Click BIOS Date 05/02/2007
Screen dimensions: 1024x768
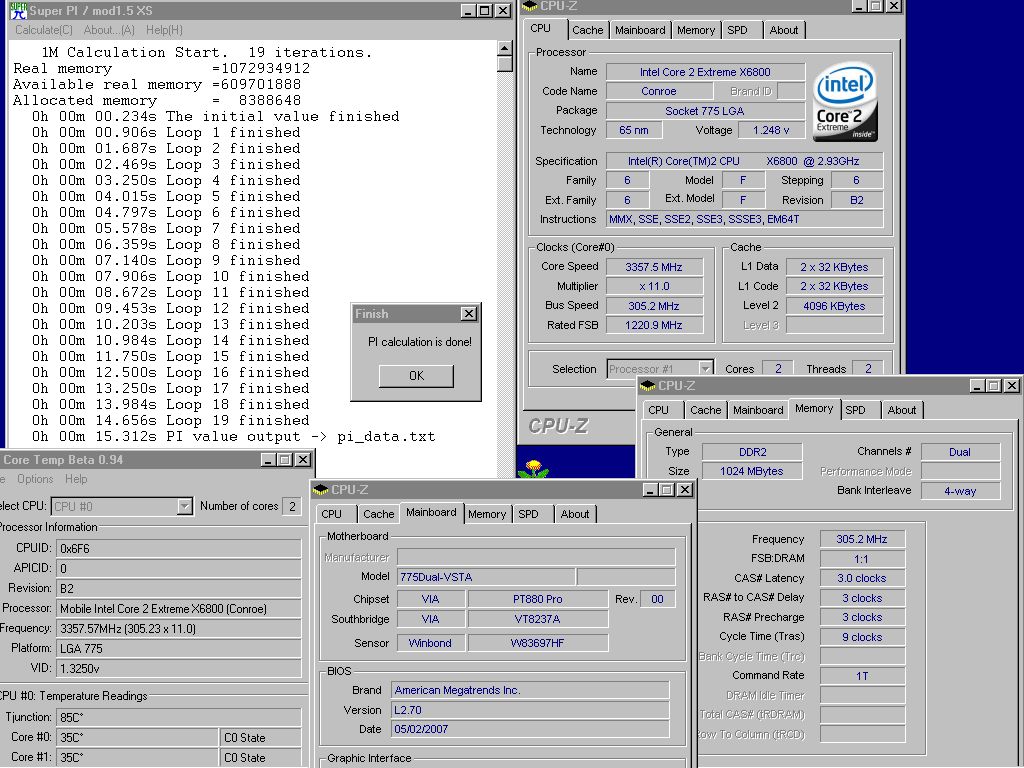(530, 729)
